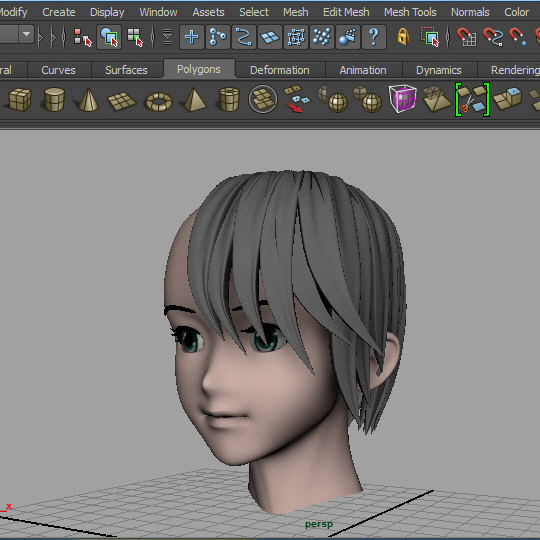Screen dimensions: 540x540
Task: Open the menu set dropdown arrow
Action: (27, 34)
